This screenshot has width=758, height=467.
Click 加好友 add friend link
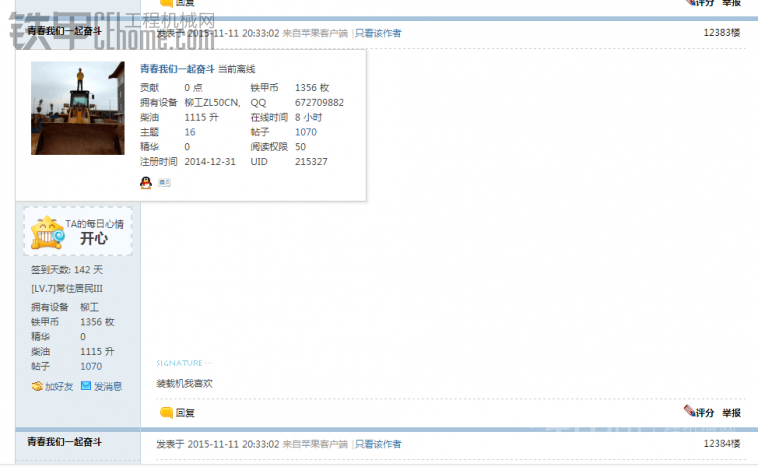(x=59, y=386)
